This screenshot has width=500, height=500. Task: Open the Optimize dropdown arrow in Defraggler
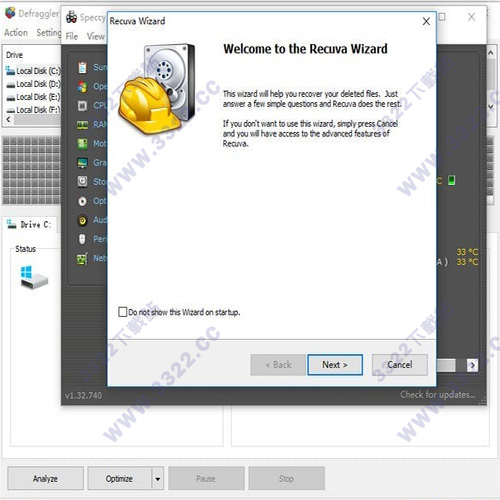point(158,479)
